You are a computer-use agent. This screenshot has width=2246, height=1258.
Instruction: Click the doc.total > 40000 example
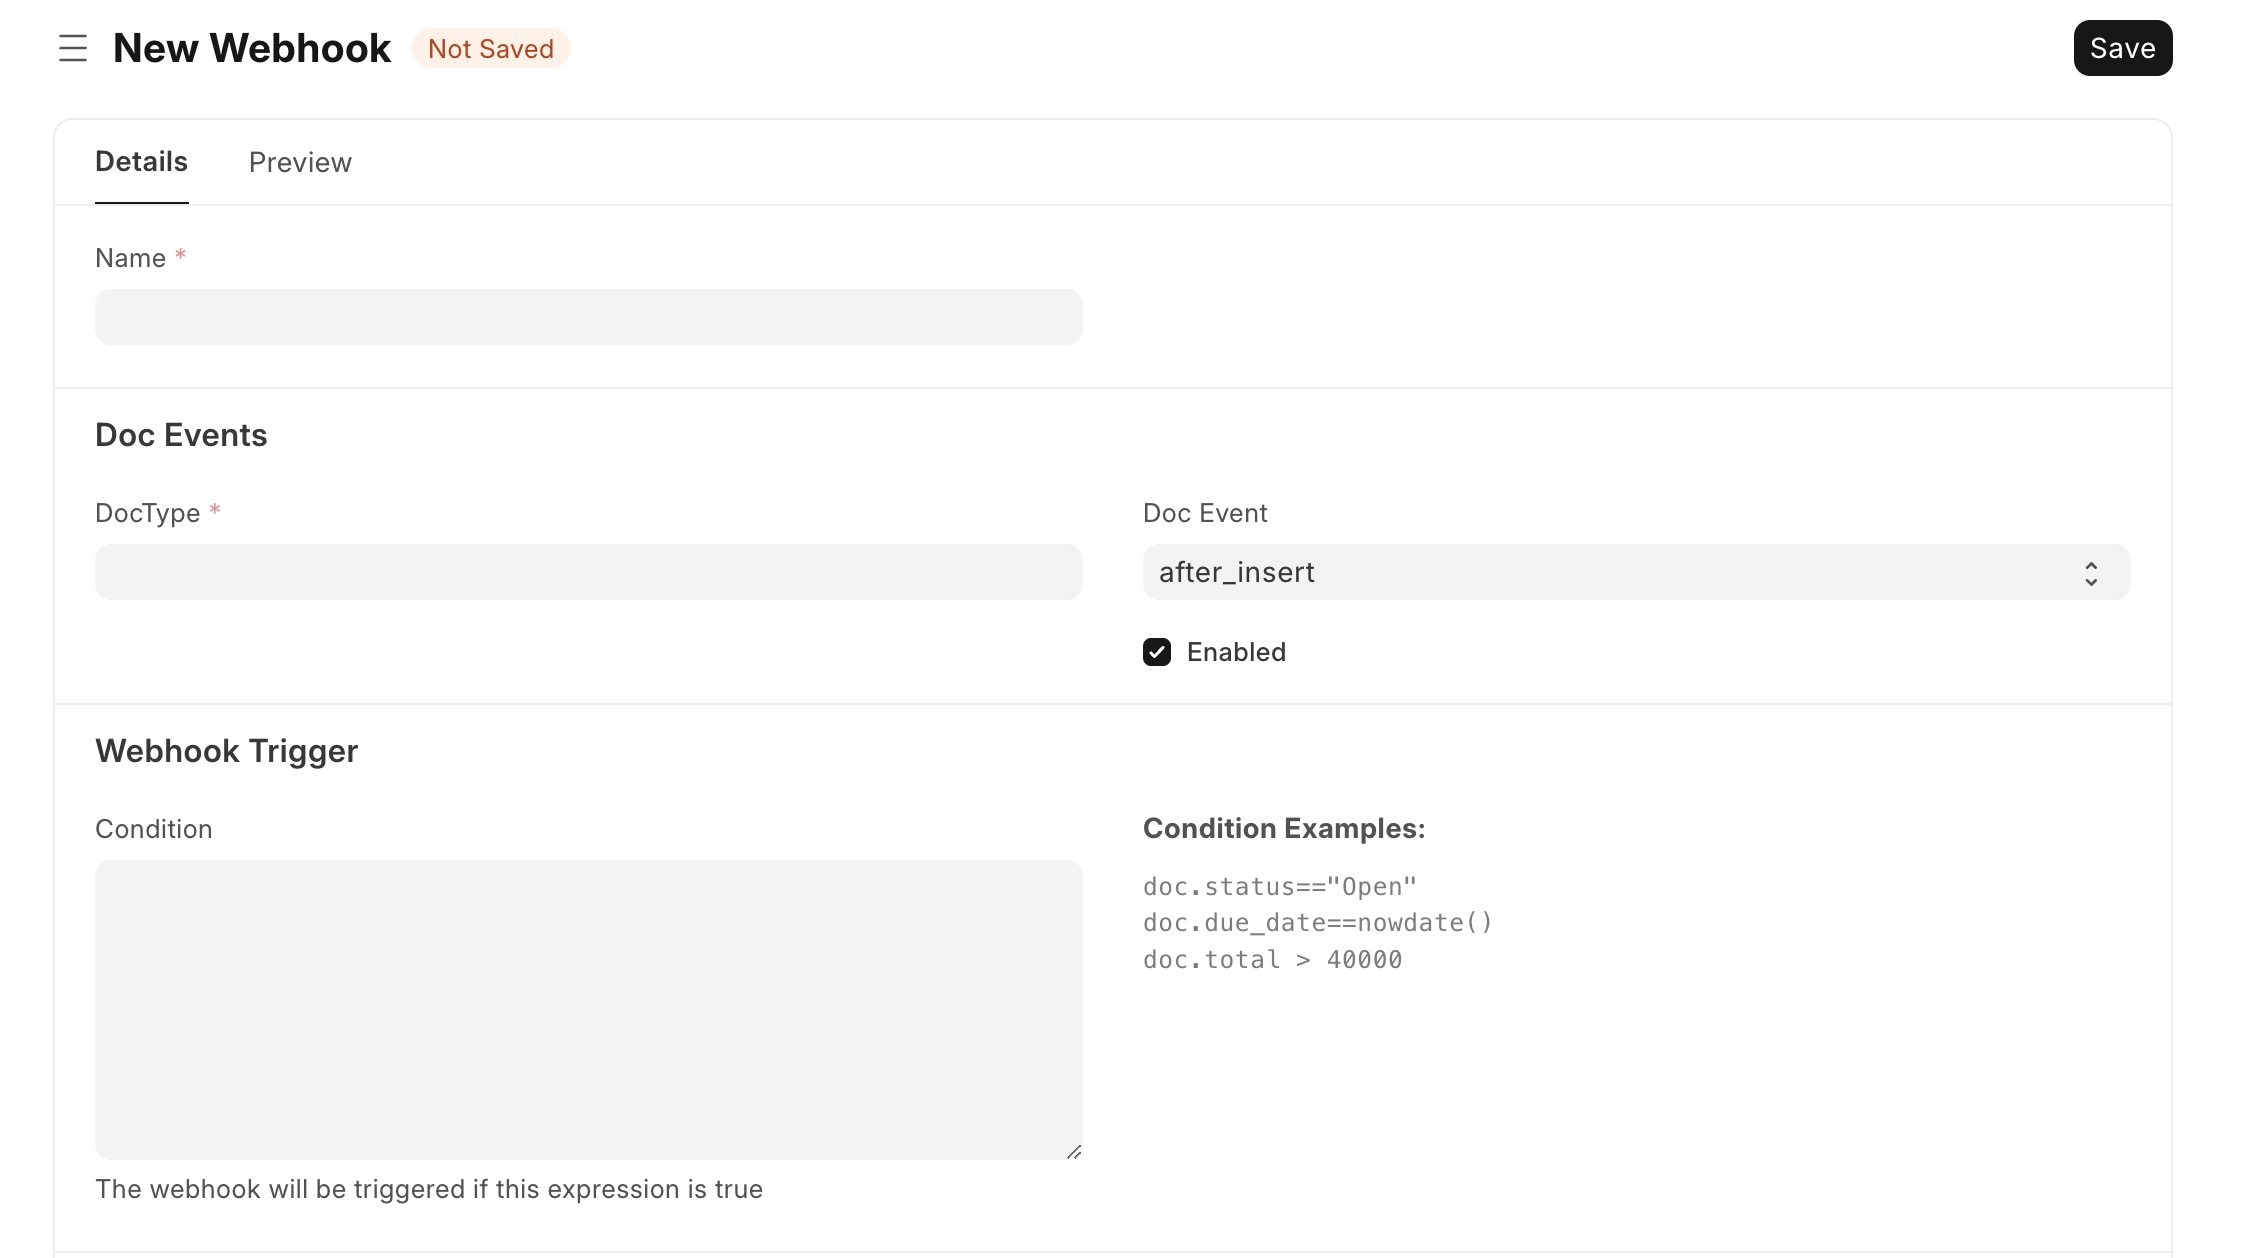tap(1272, 959)
